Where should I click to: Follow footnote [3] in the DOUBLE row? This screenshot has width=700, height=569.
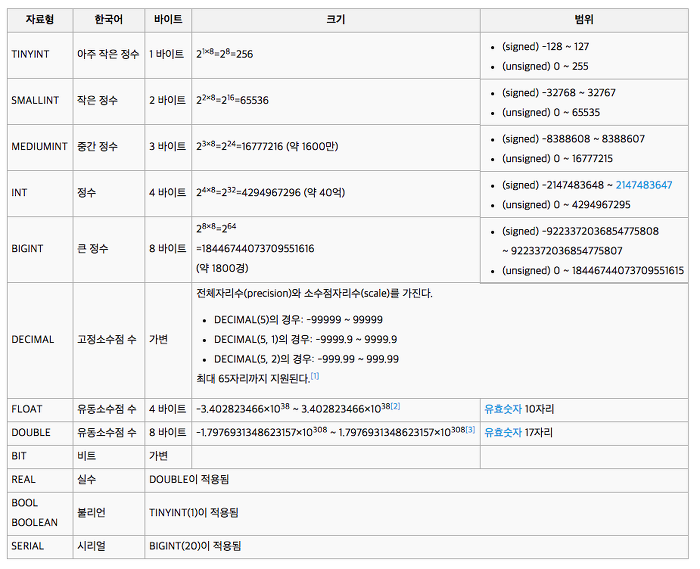[x=470, y=429]
